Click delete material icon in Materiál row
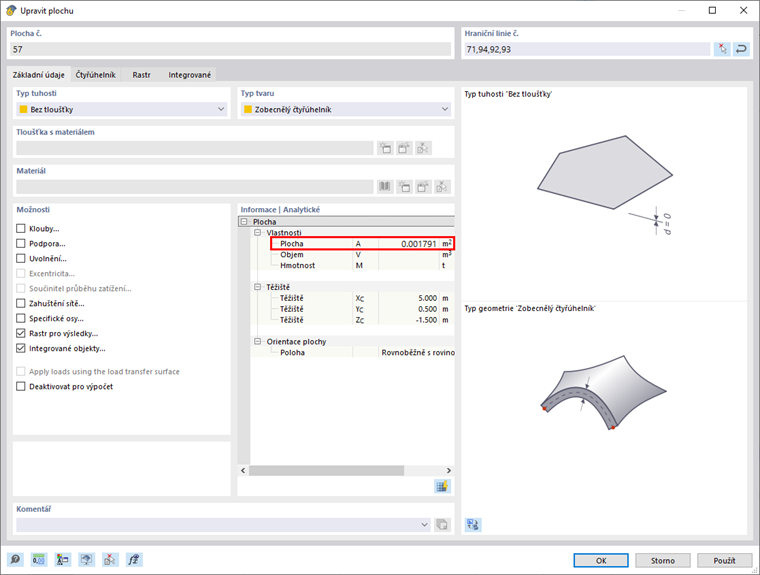Screen dimensions: 760x575 442,187
